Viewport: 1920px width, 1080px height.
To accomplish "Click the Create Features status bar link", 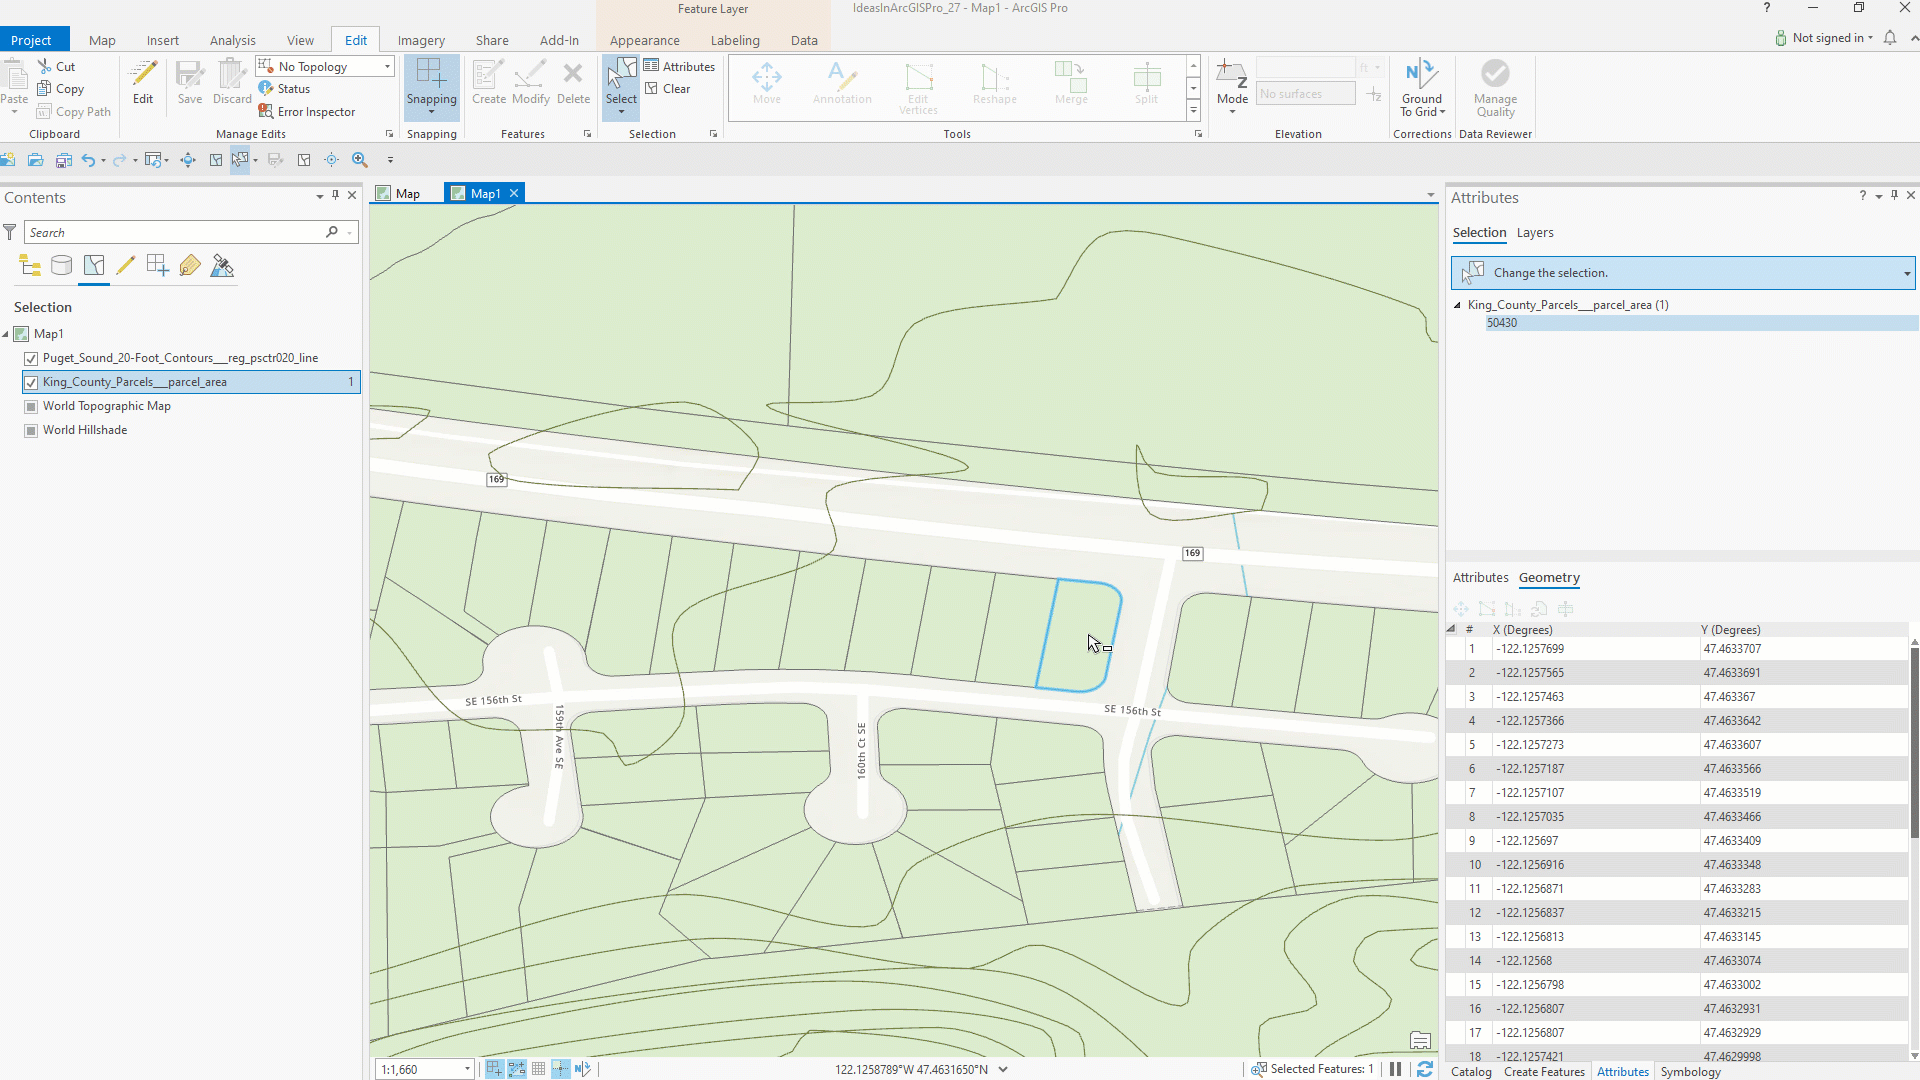I will click(1543, 1071).
